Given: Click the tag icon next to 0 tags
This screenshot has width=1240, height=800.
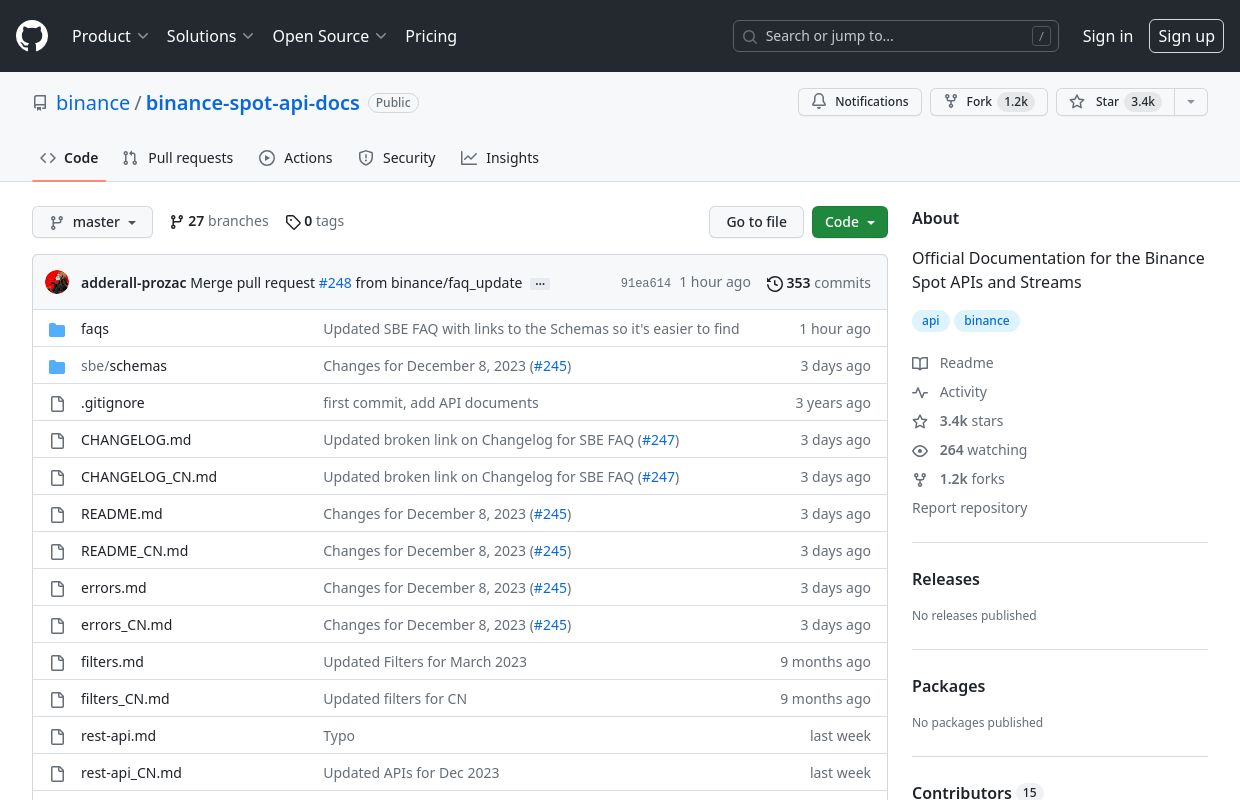Looking at the screenshot, I should [x=293, y=222].
